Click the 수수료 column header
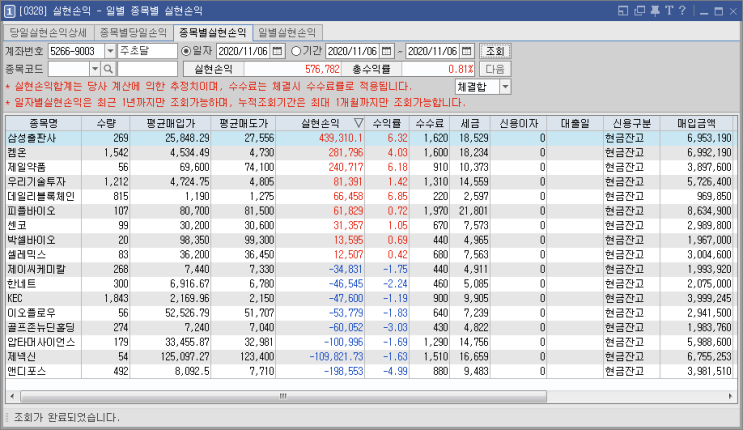 [x=429, y=123]
